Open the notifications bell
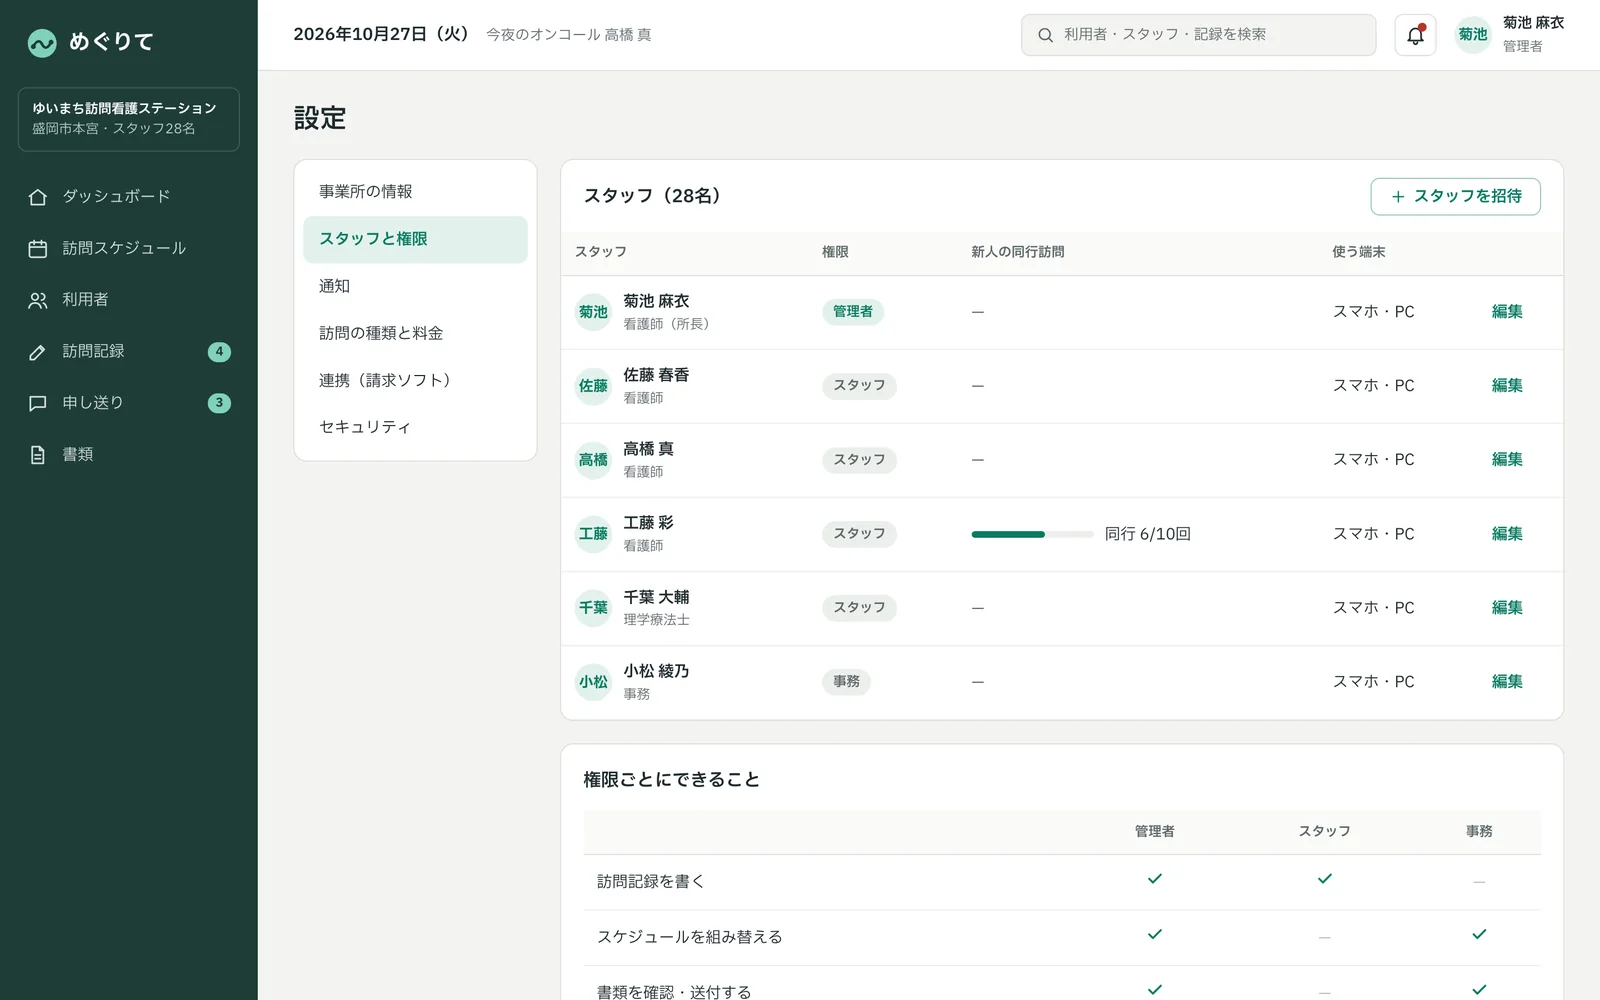 (1415, 35)
